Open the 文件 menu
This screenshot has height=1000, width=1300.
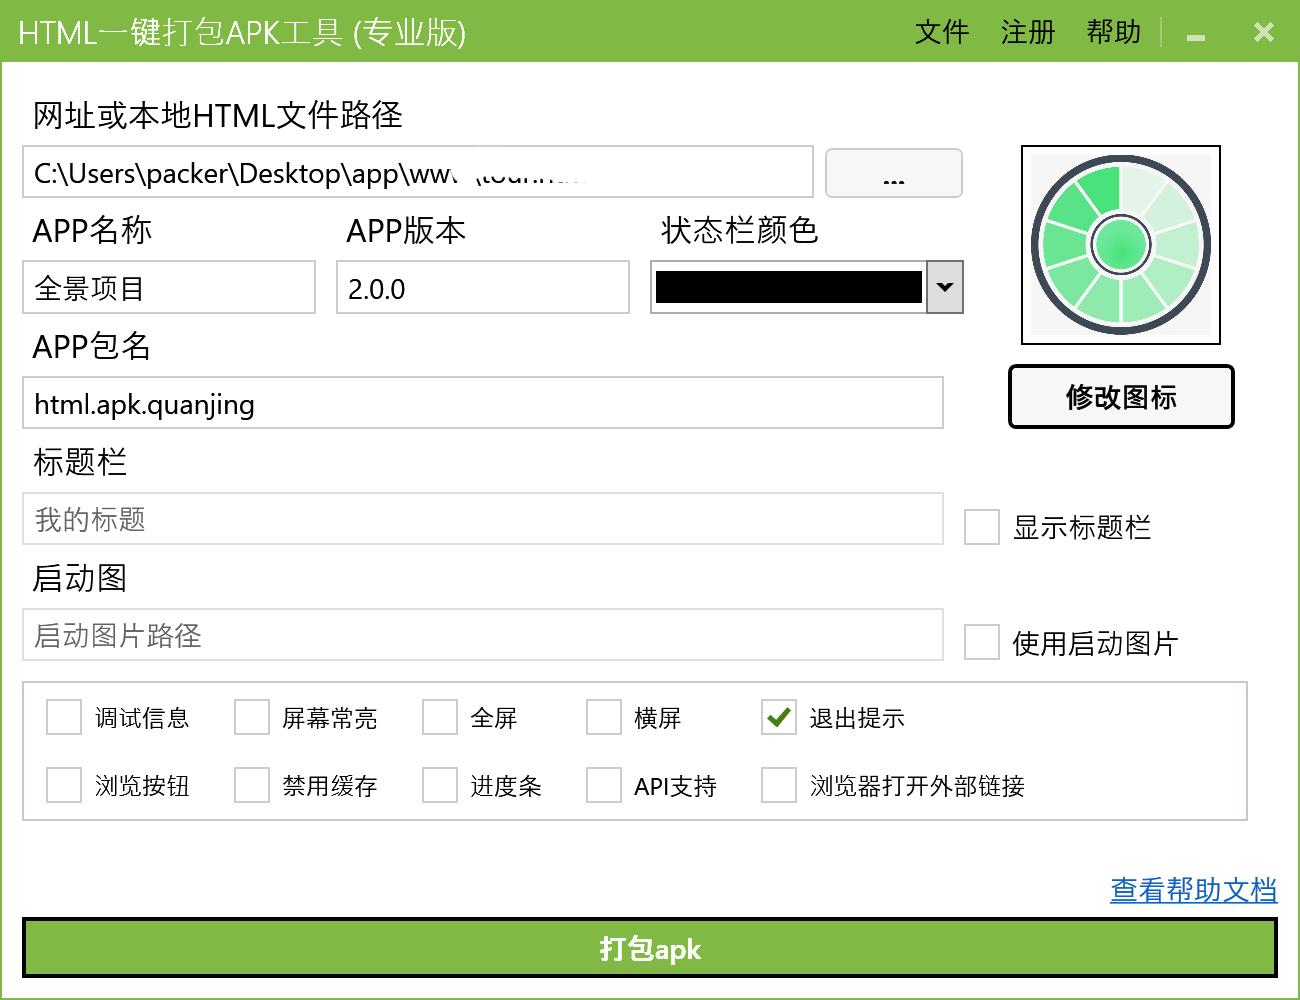941,32
